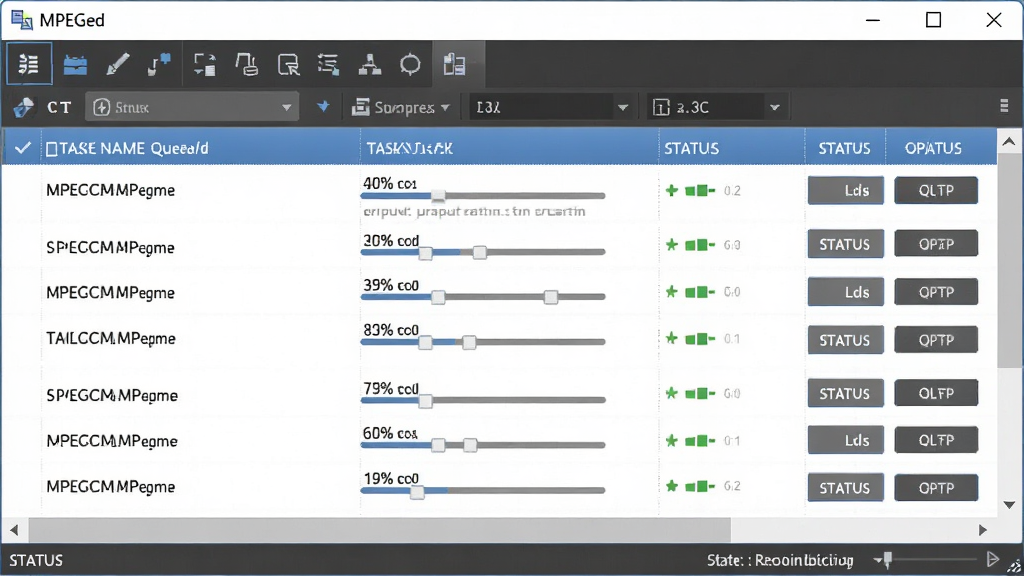Click the State: Reooinlbiciiug status text

(780, 560)
